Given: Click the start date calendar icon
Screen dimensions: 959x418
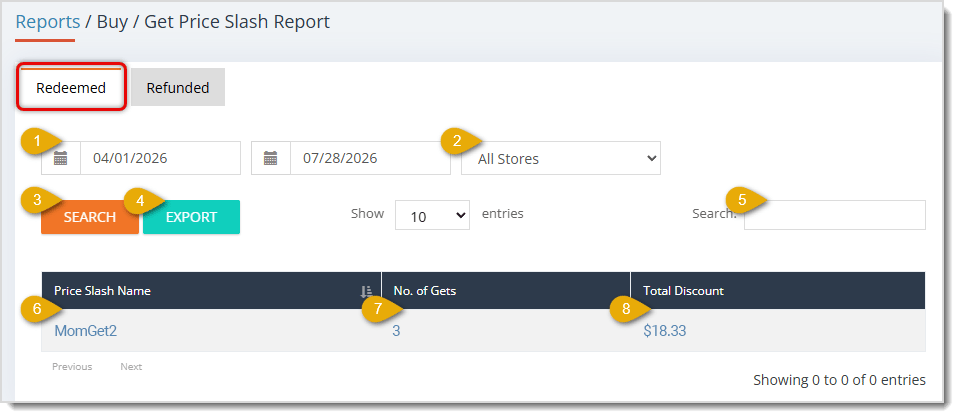Looking at the screenshot, I should pyautogui.click(x=61, y=159).
